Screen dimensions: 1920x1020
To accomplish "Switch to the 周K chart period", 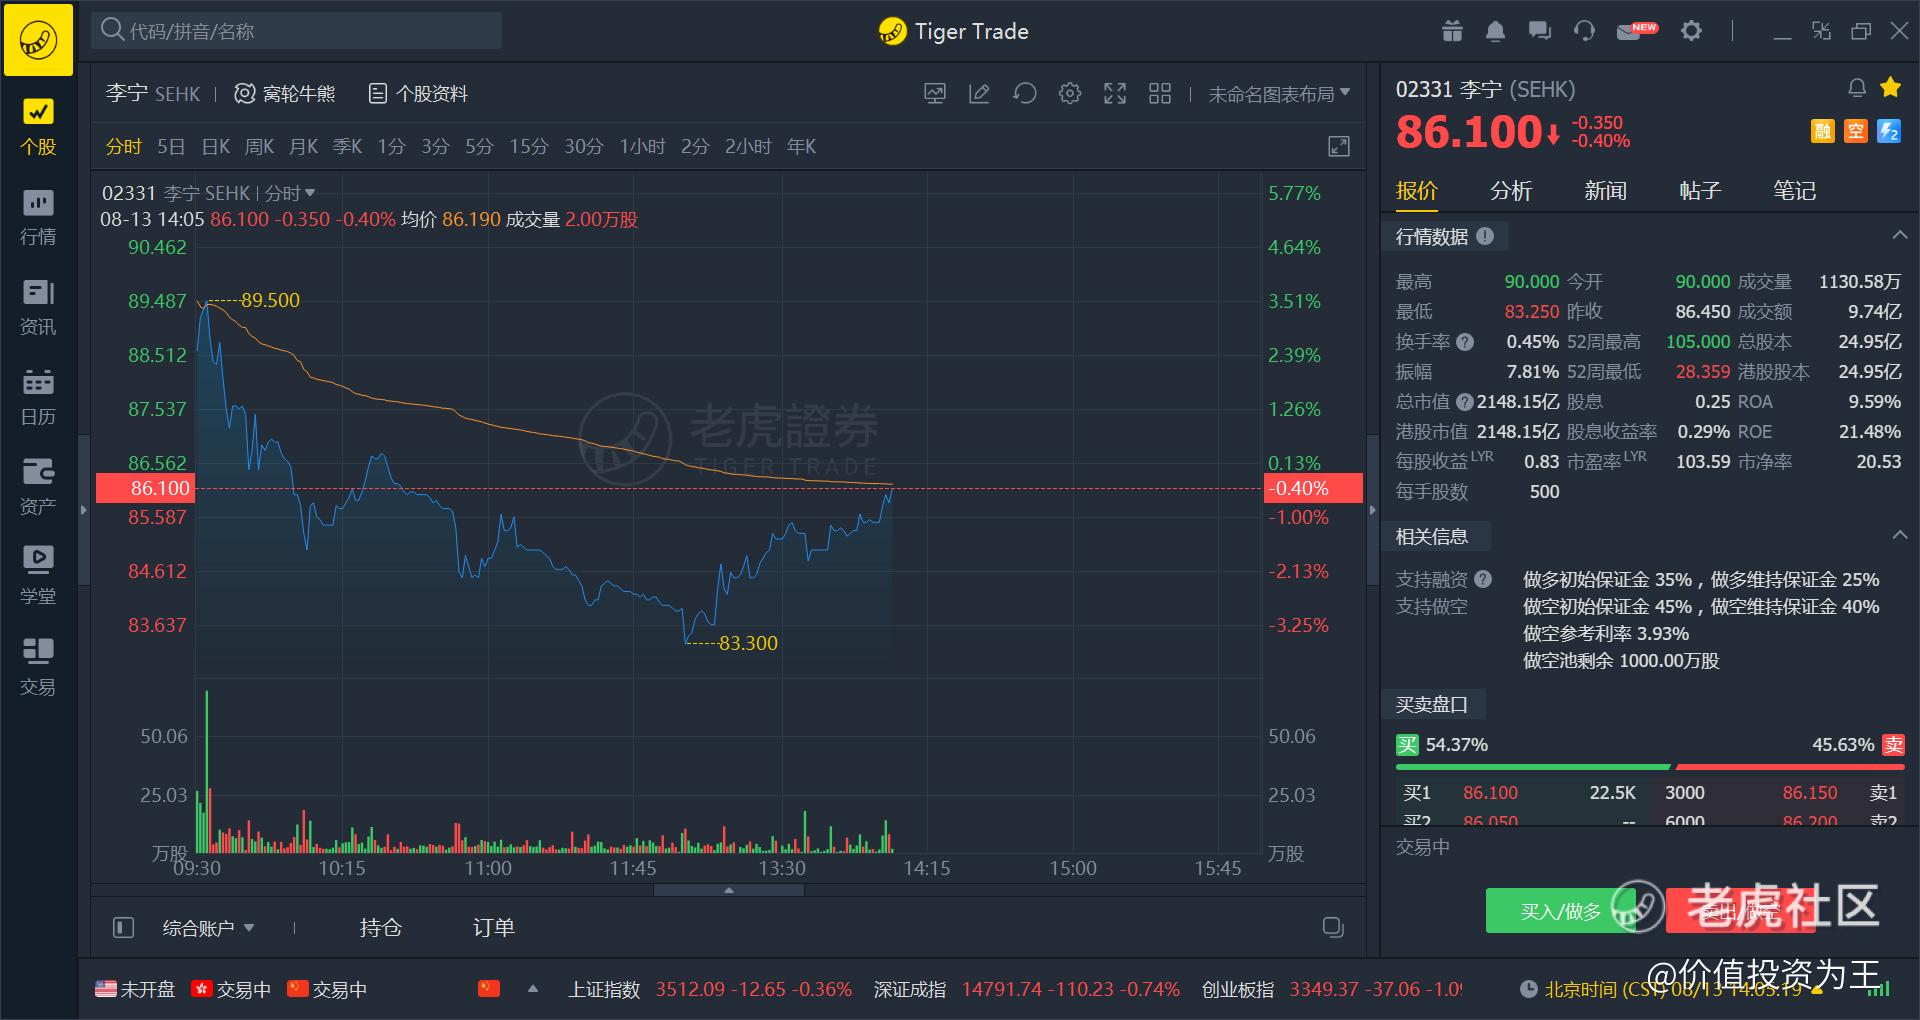I will tap(259, 147).
